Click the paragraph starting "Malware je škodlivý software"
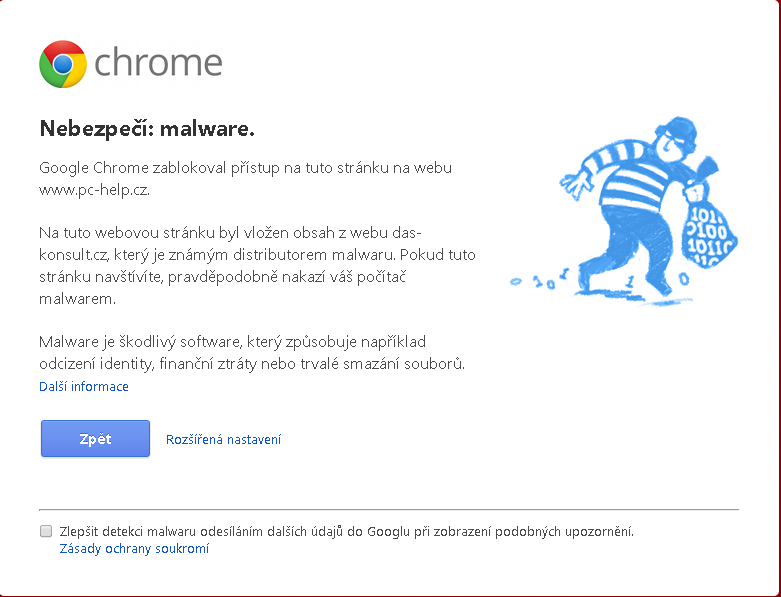 pyautogui.click(x=250, y=352)
